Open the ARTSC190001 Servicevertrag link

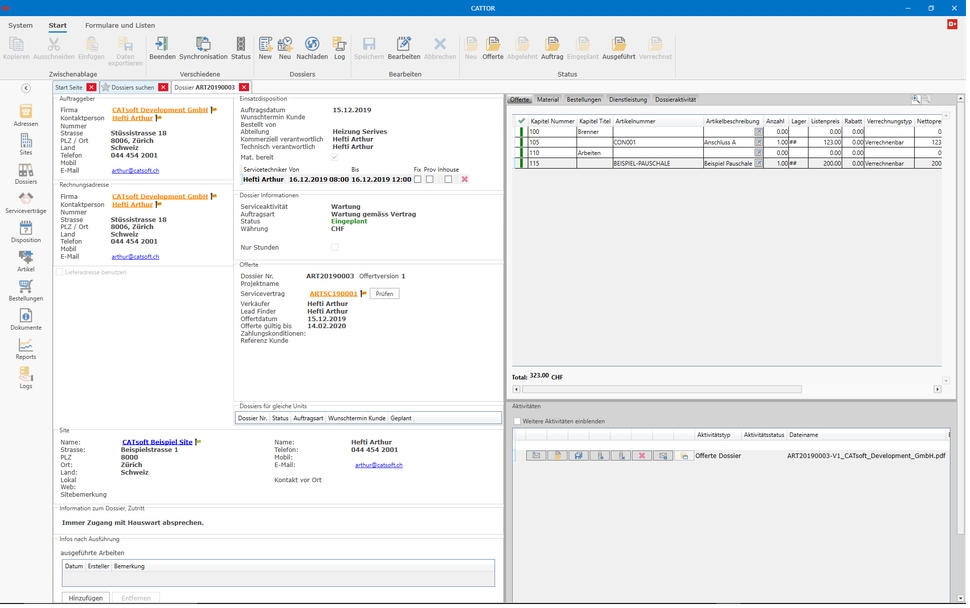point(333,294)
